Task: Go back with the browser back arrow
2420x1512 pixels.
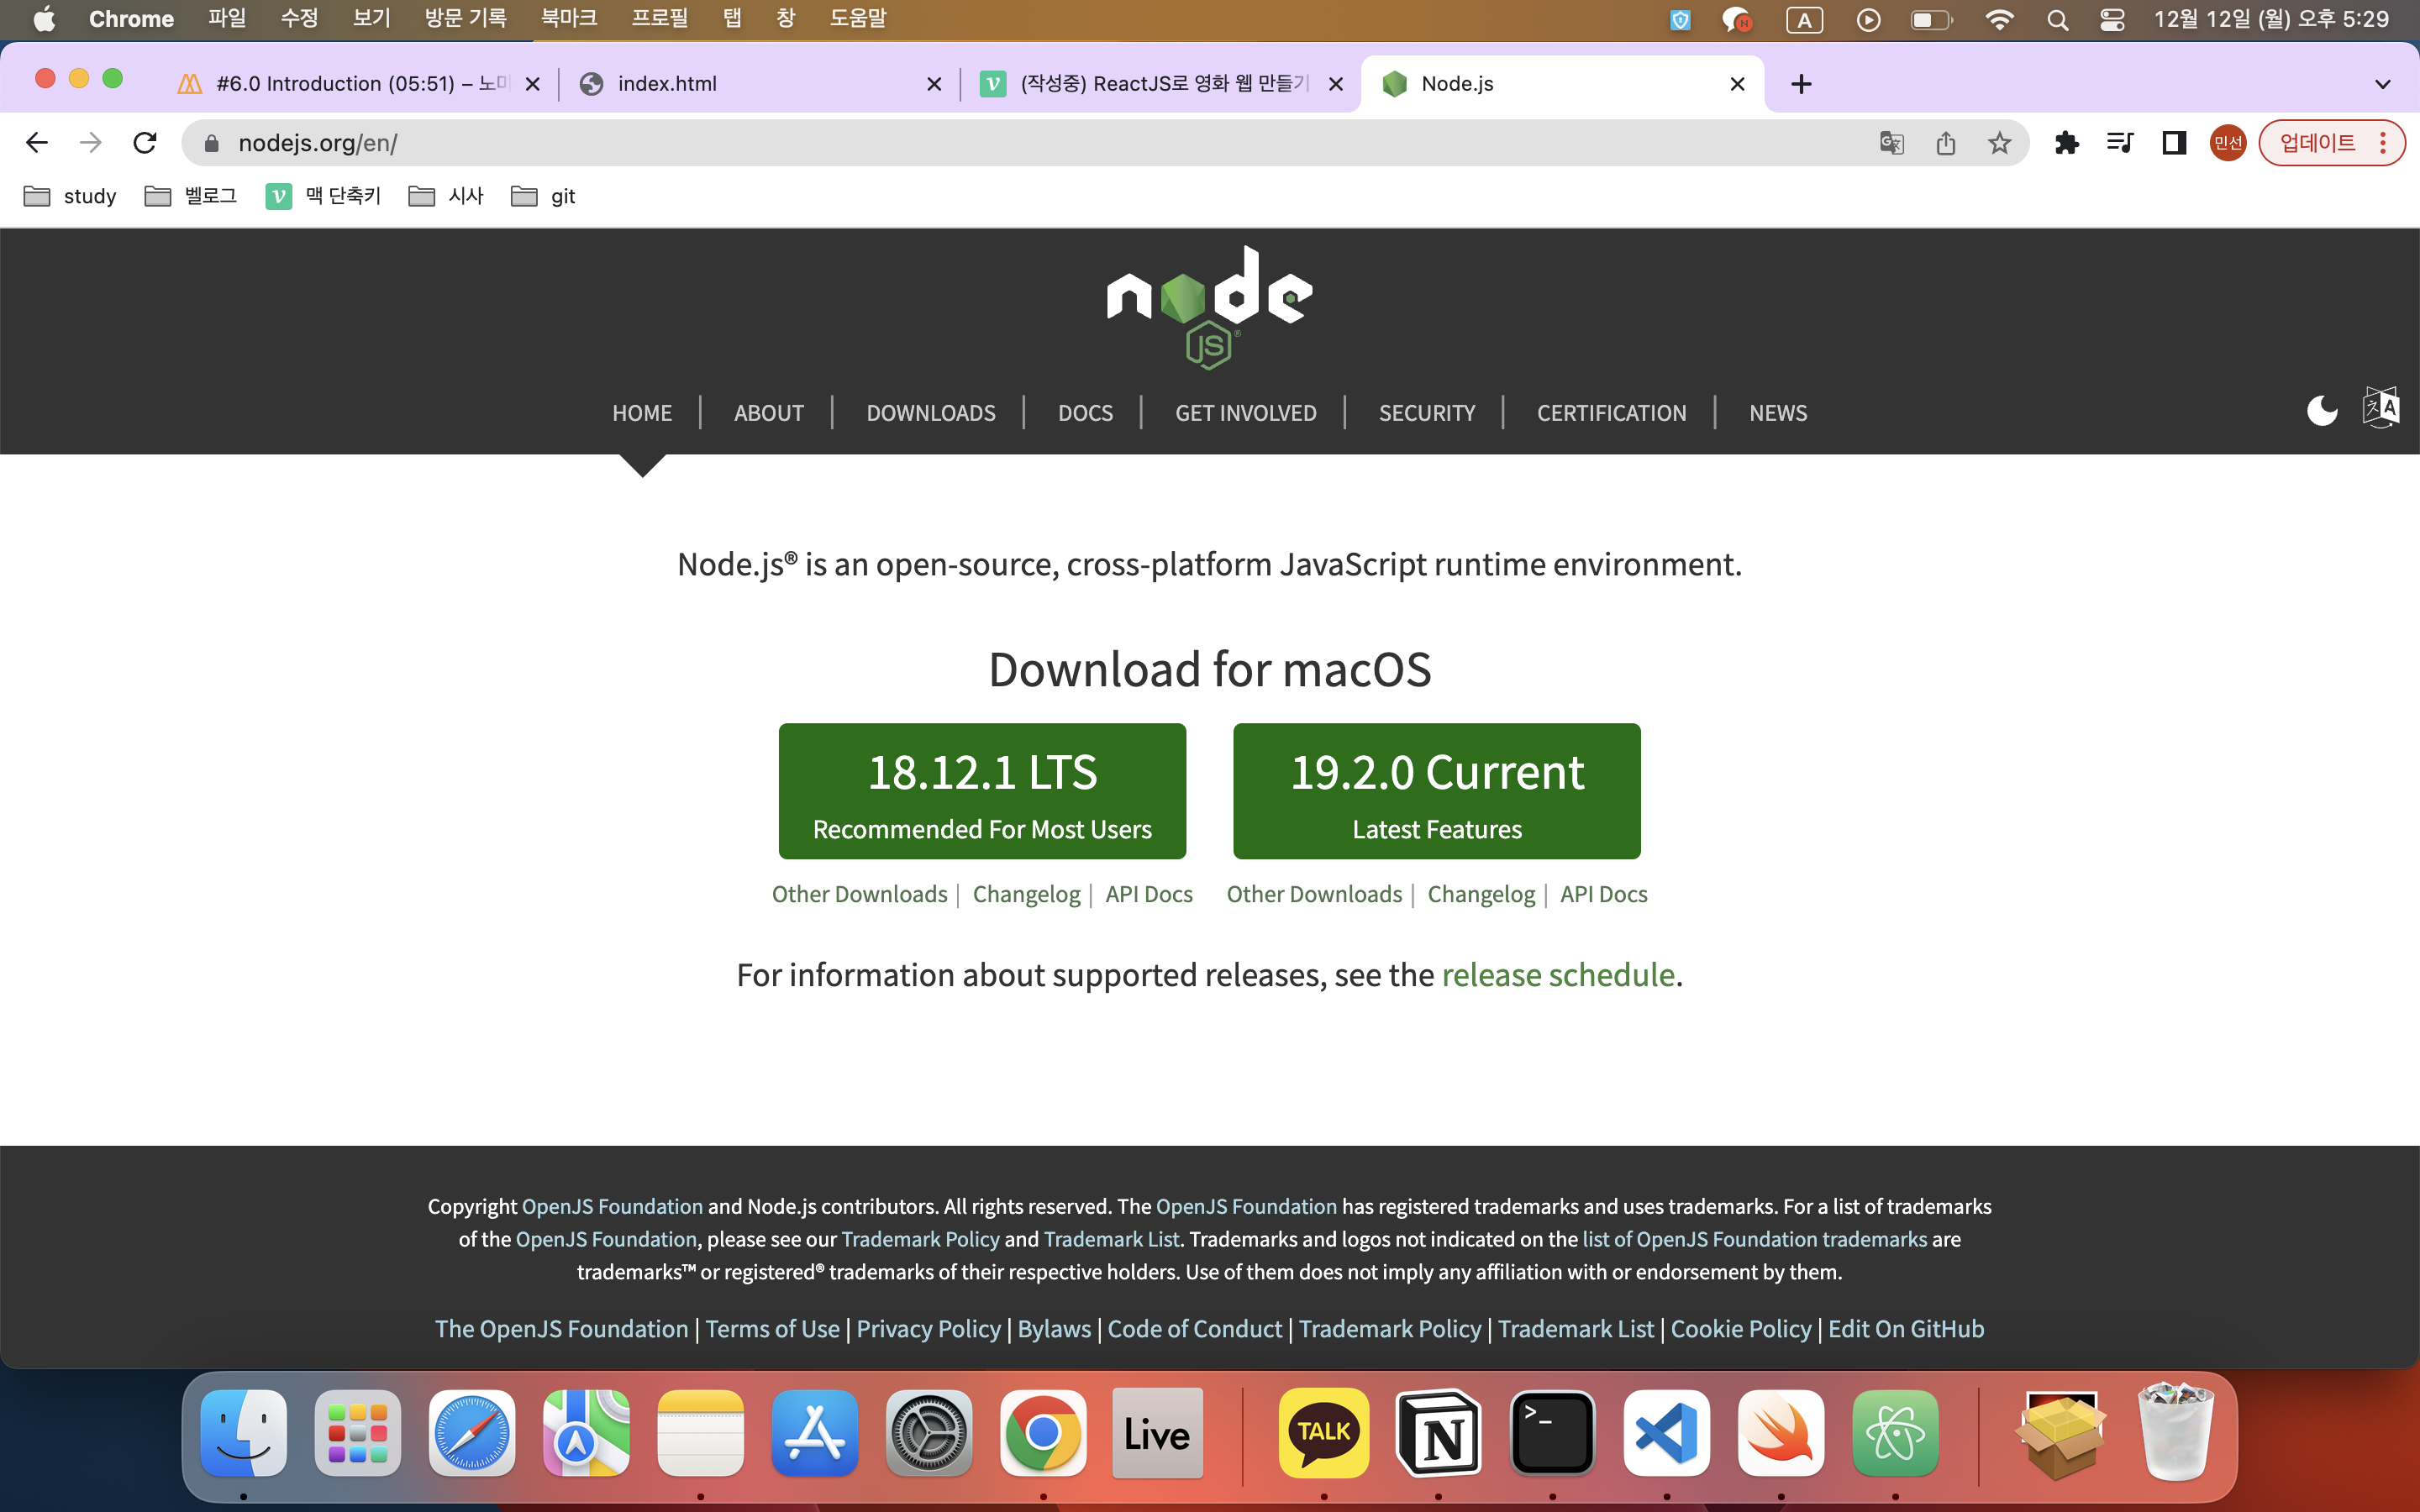Action: [x=37, y=143]
